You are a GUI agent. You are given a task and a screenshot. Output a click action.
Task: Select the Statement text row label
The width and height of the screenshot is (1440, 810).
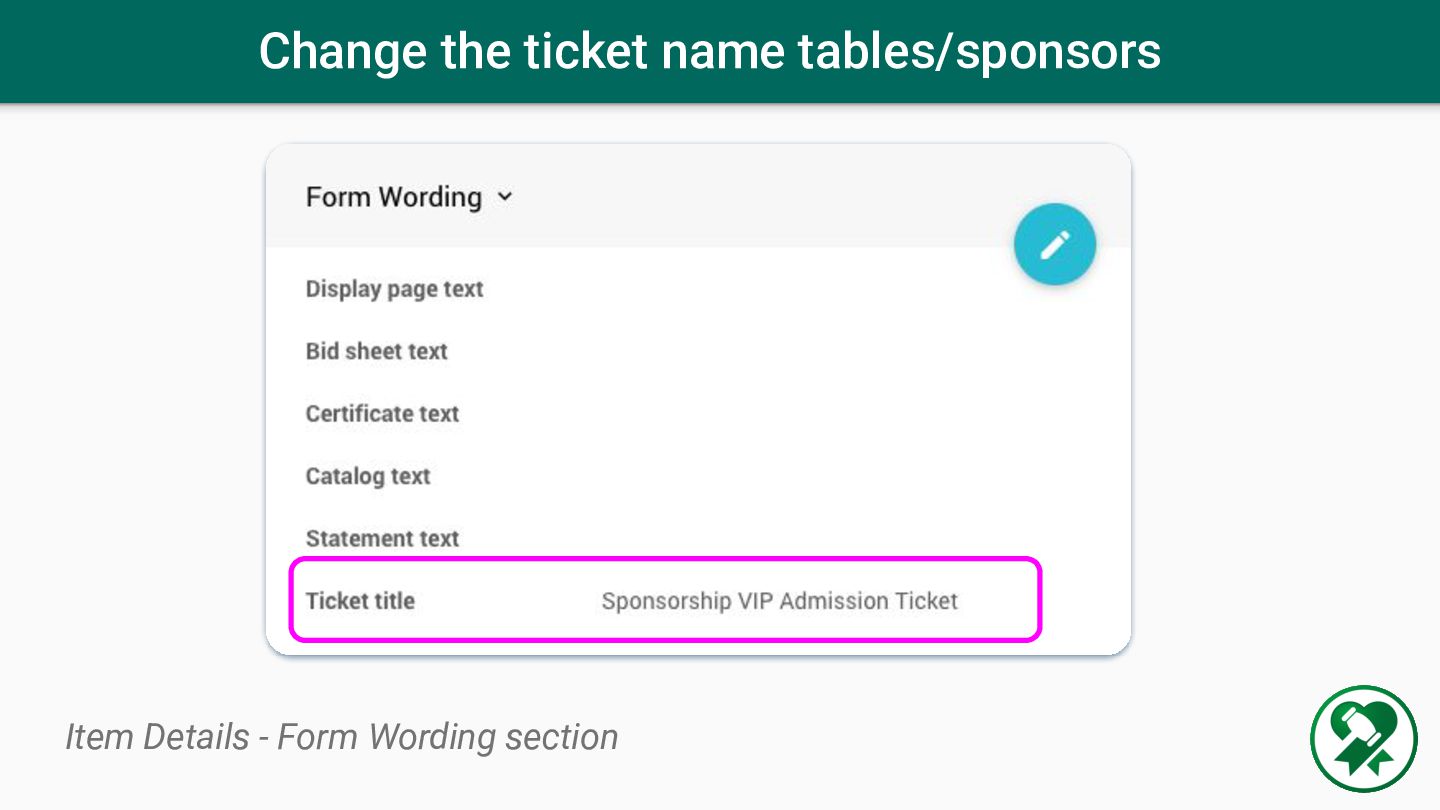point(382,538)
